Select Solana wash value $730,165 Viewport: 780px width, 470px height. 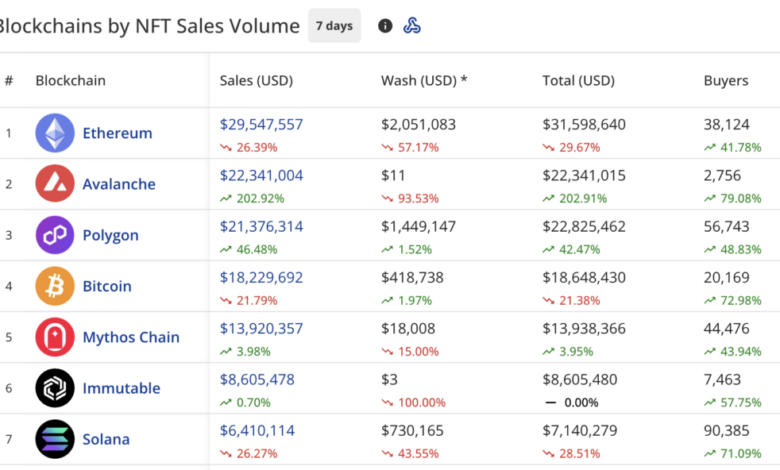tap(412, 431)
